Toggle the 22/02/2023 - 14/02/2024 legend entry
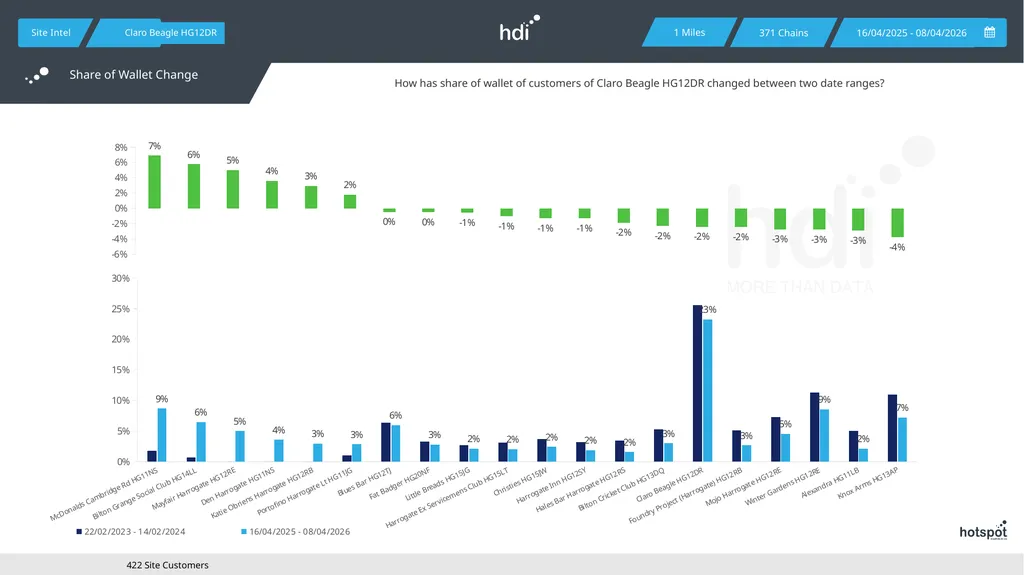The height and width of the screenshot is (575, 1024). (x=131, y=532)
